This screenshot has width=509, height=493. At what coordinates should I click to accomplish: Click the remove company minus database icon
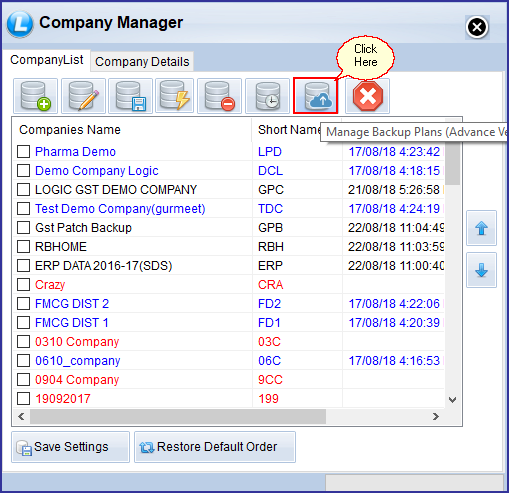(219, 96)
